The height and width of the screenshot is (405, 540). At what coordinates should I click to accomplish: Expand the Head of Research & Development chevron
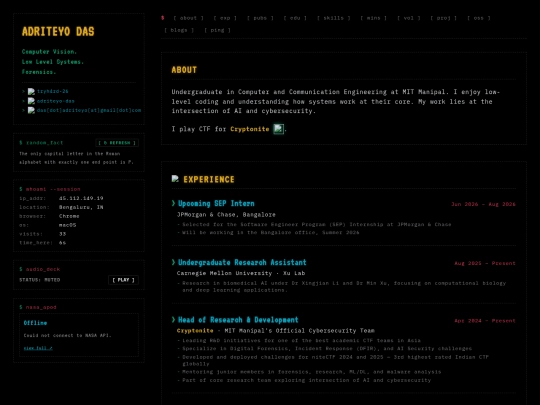(174, 320)
